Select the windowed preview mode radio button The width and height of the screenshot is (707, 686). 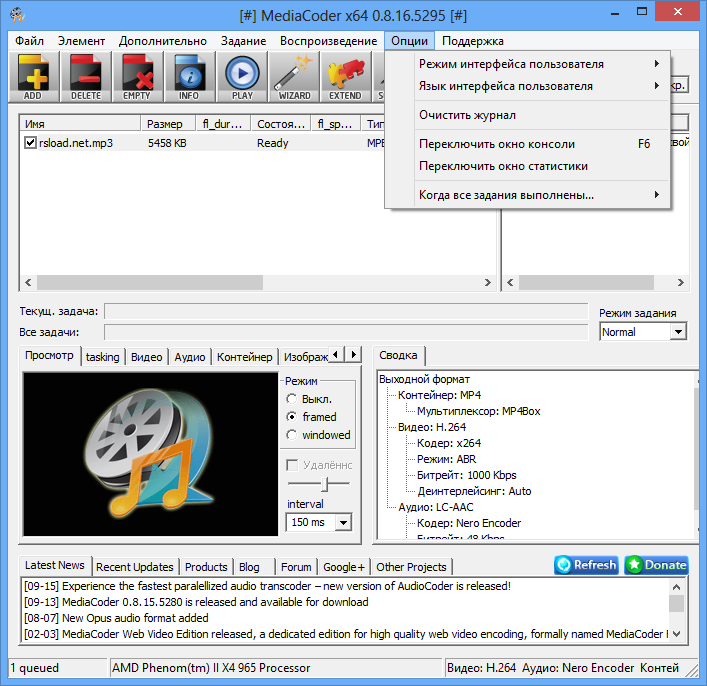click(292, 435)
